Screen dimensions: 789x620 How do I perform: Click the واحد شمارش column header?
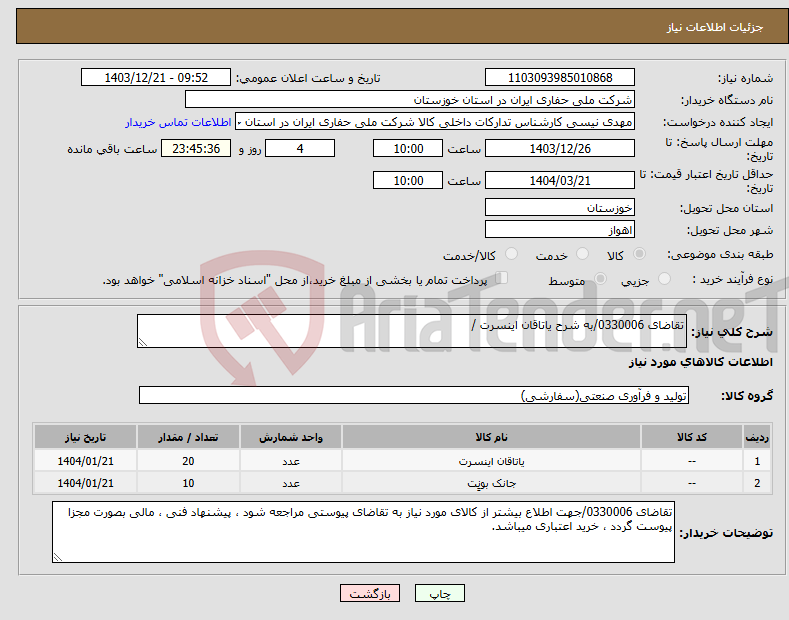pyautogui.click(x=291, y=437)
